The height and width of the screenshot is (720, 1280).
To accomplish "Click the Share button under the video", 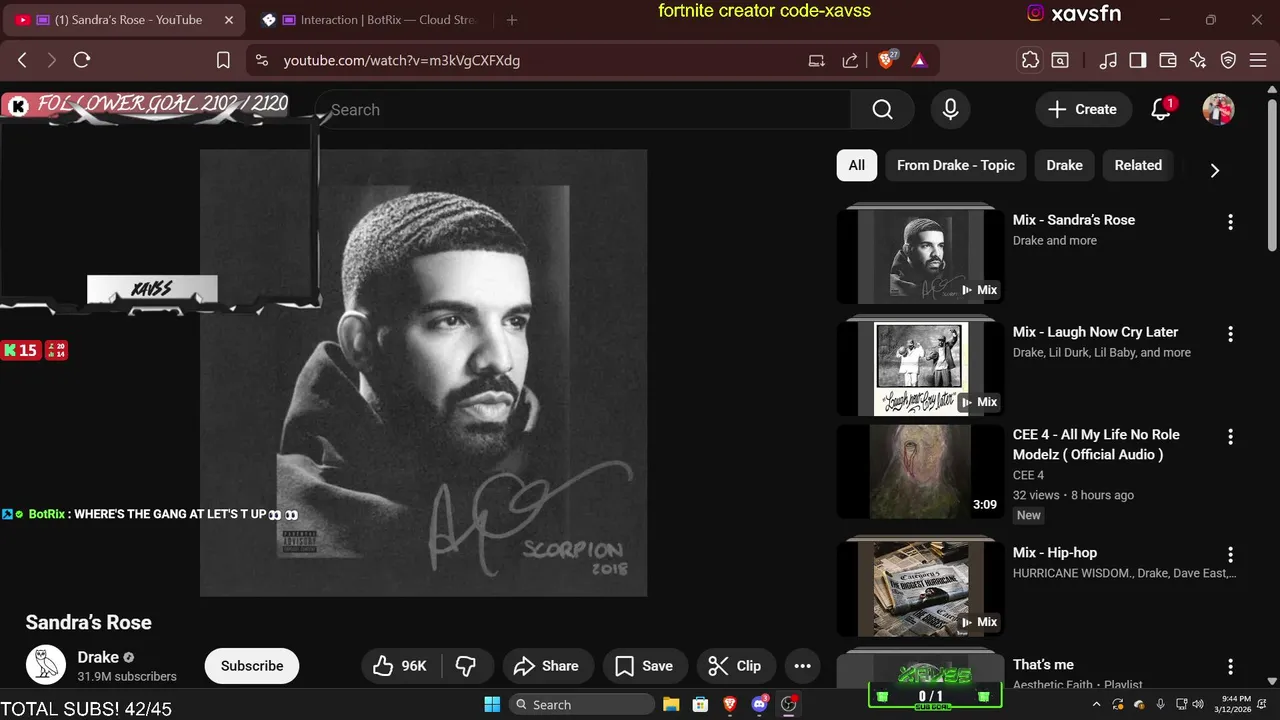I will coord(546,666).
